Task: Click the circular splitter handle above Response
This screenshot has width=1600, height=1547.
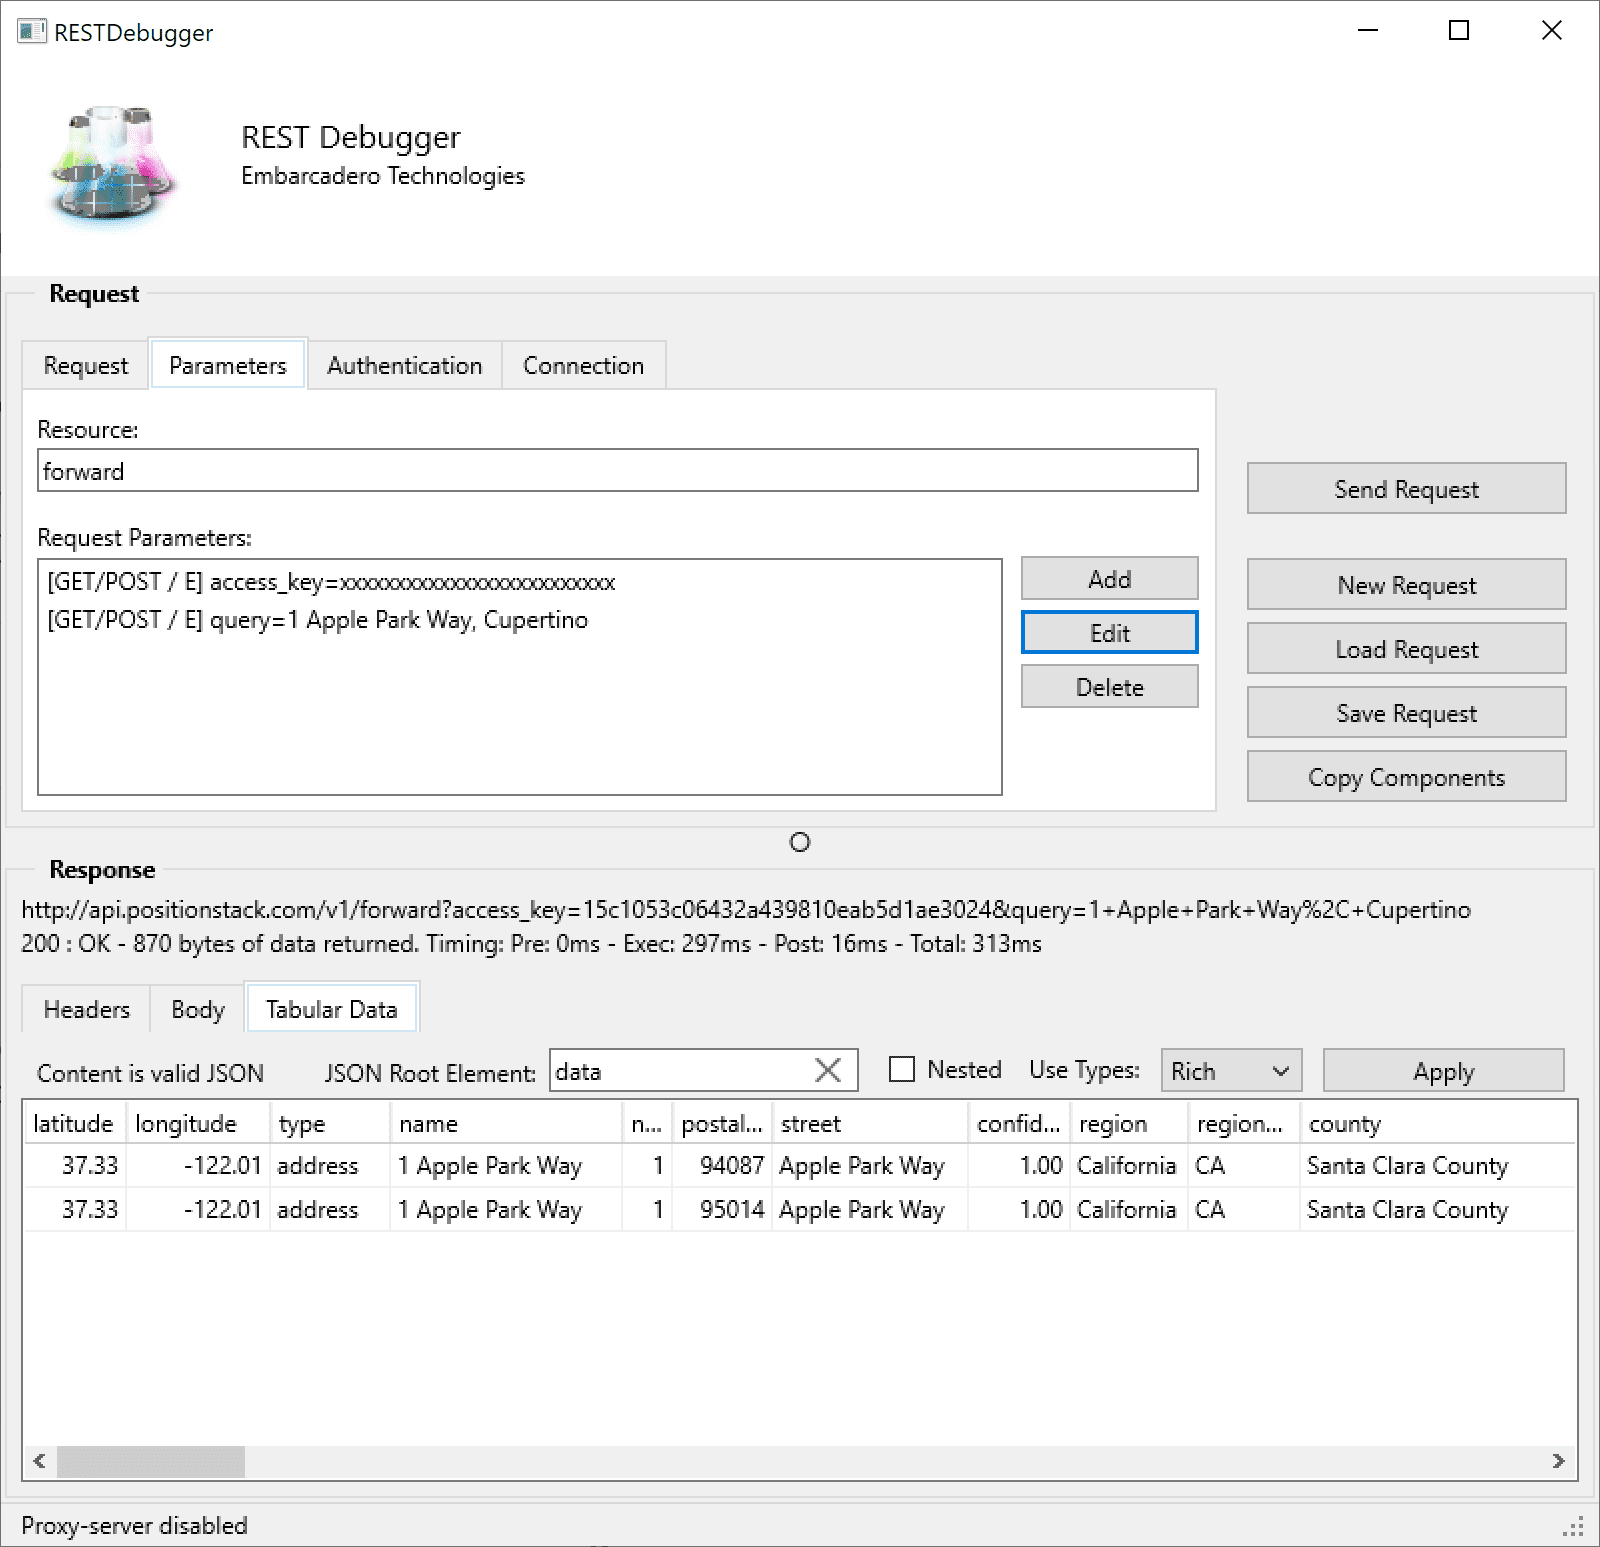Action: [800, 843]
